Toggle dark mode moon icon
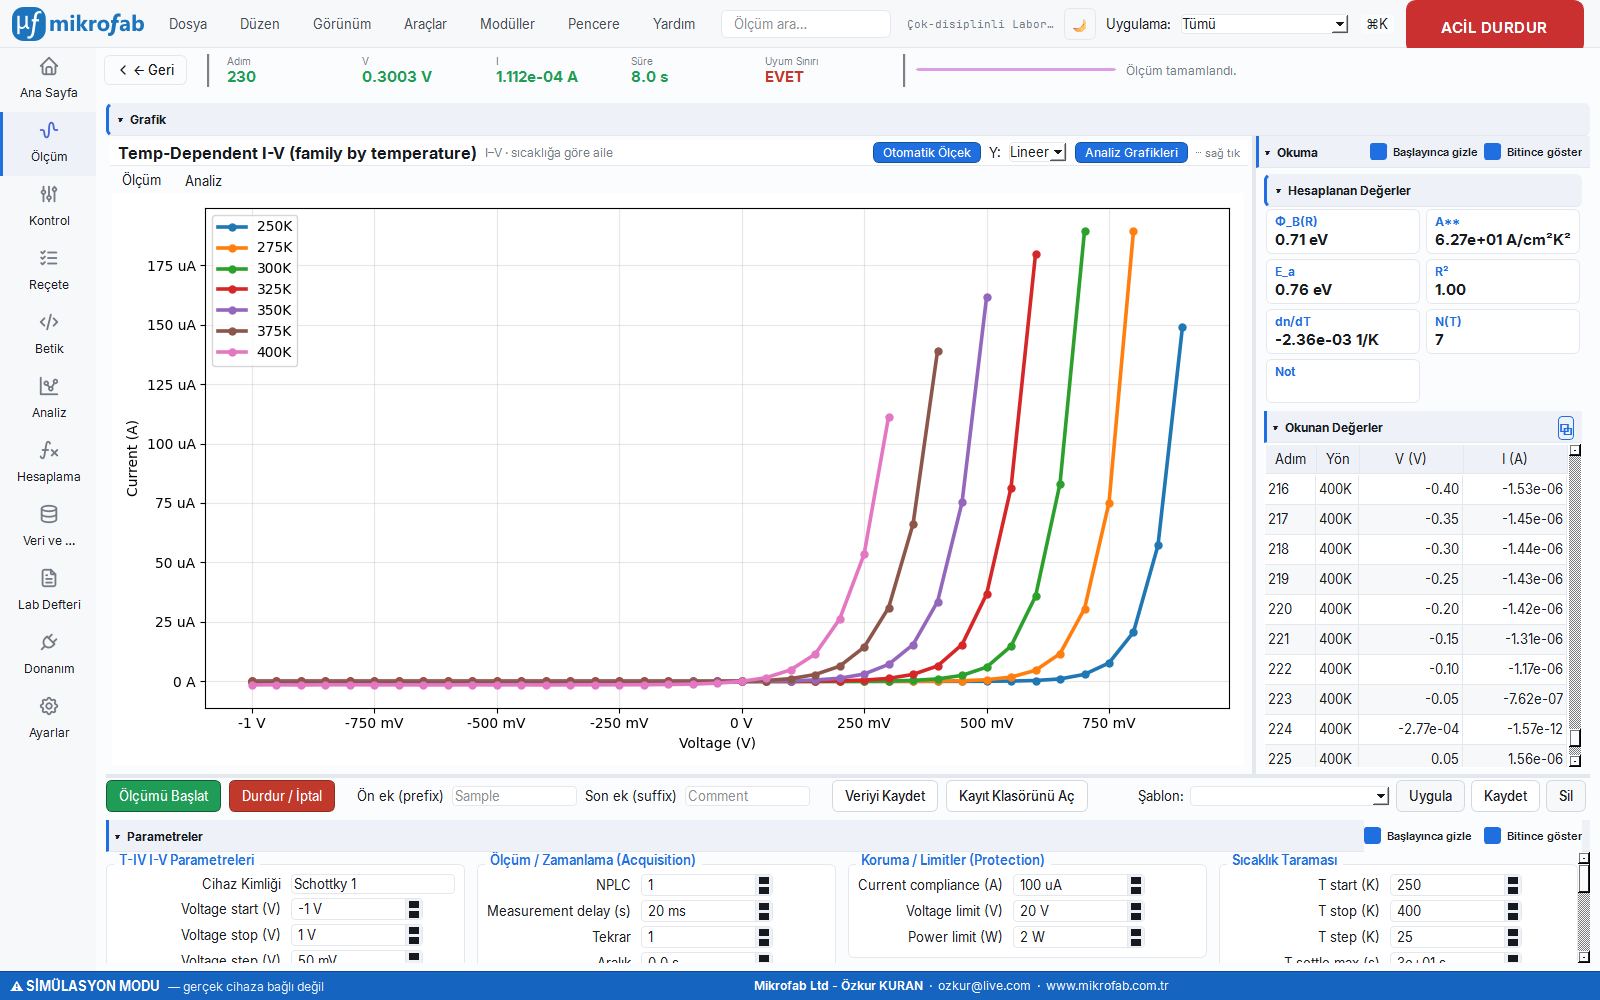Image resolution: width=1600 pixels, height=1000 pixels. tap(1079, 24)
